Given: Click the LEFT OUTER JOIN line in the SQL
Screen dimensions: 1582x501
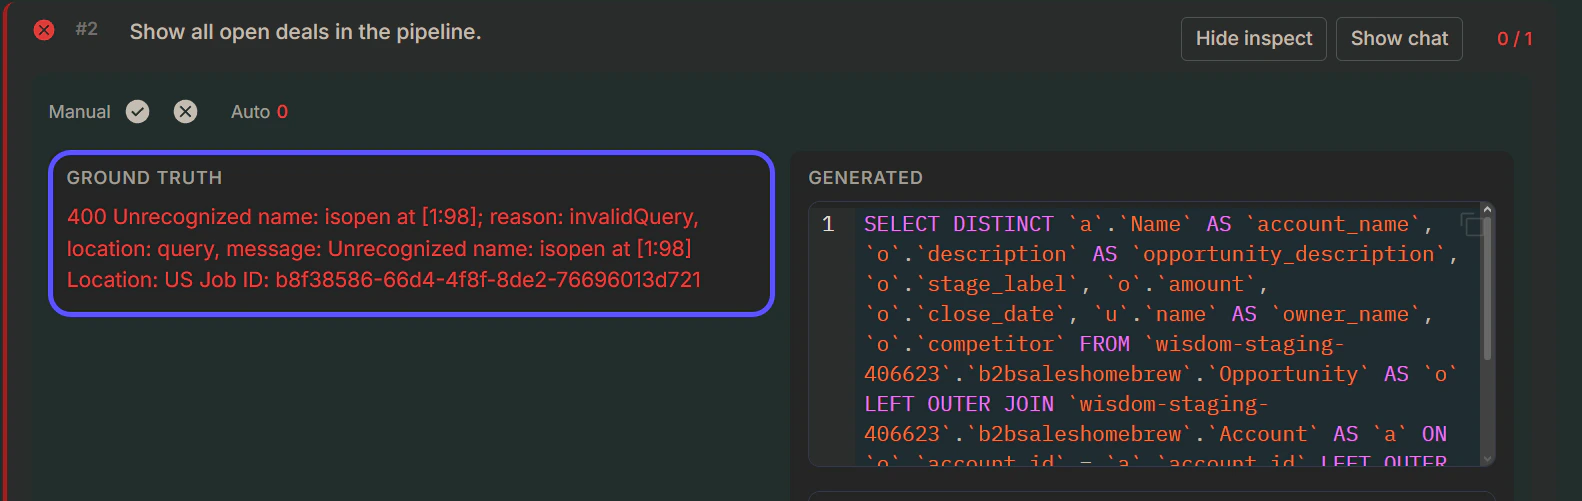Looking at the screenshot, I should point(1066,404).
